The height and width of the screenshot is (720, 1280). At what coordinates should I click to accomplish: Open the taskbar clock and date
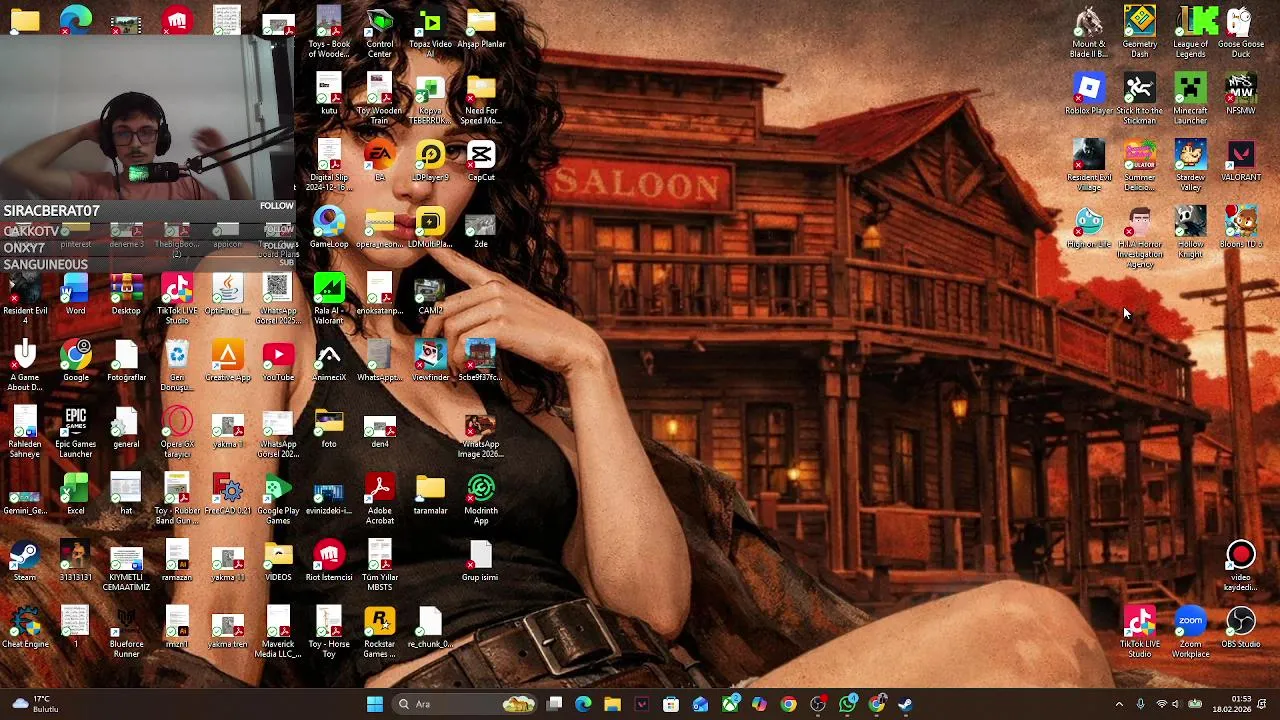tap(1231, 704)
